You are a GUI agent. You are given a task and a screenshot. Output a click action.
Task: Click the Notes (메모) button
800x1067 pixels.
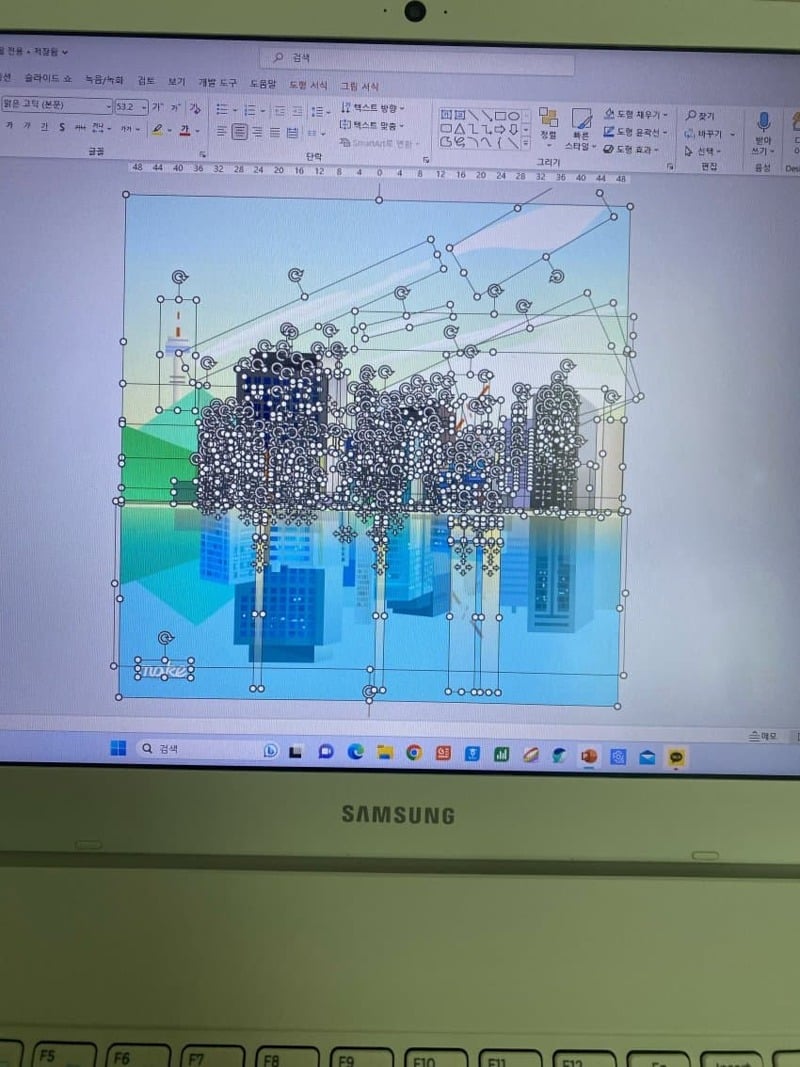762,736
